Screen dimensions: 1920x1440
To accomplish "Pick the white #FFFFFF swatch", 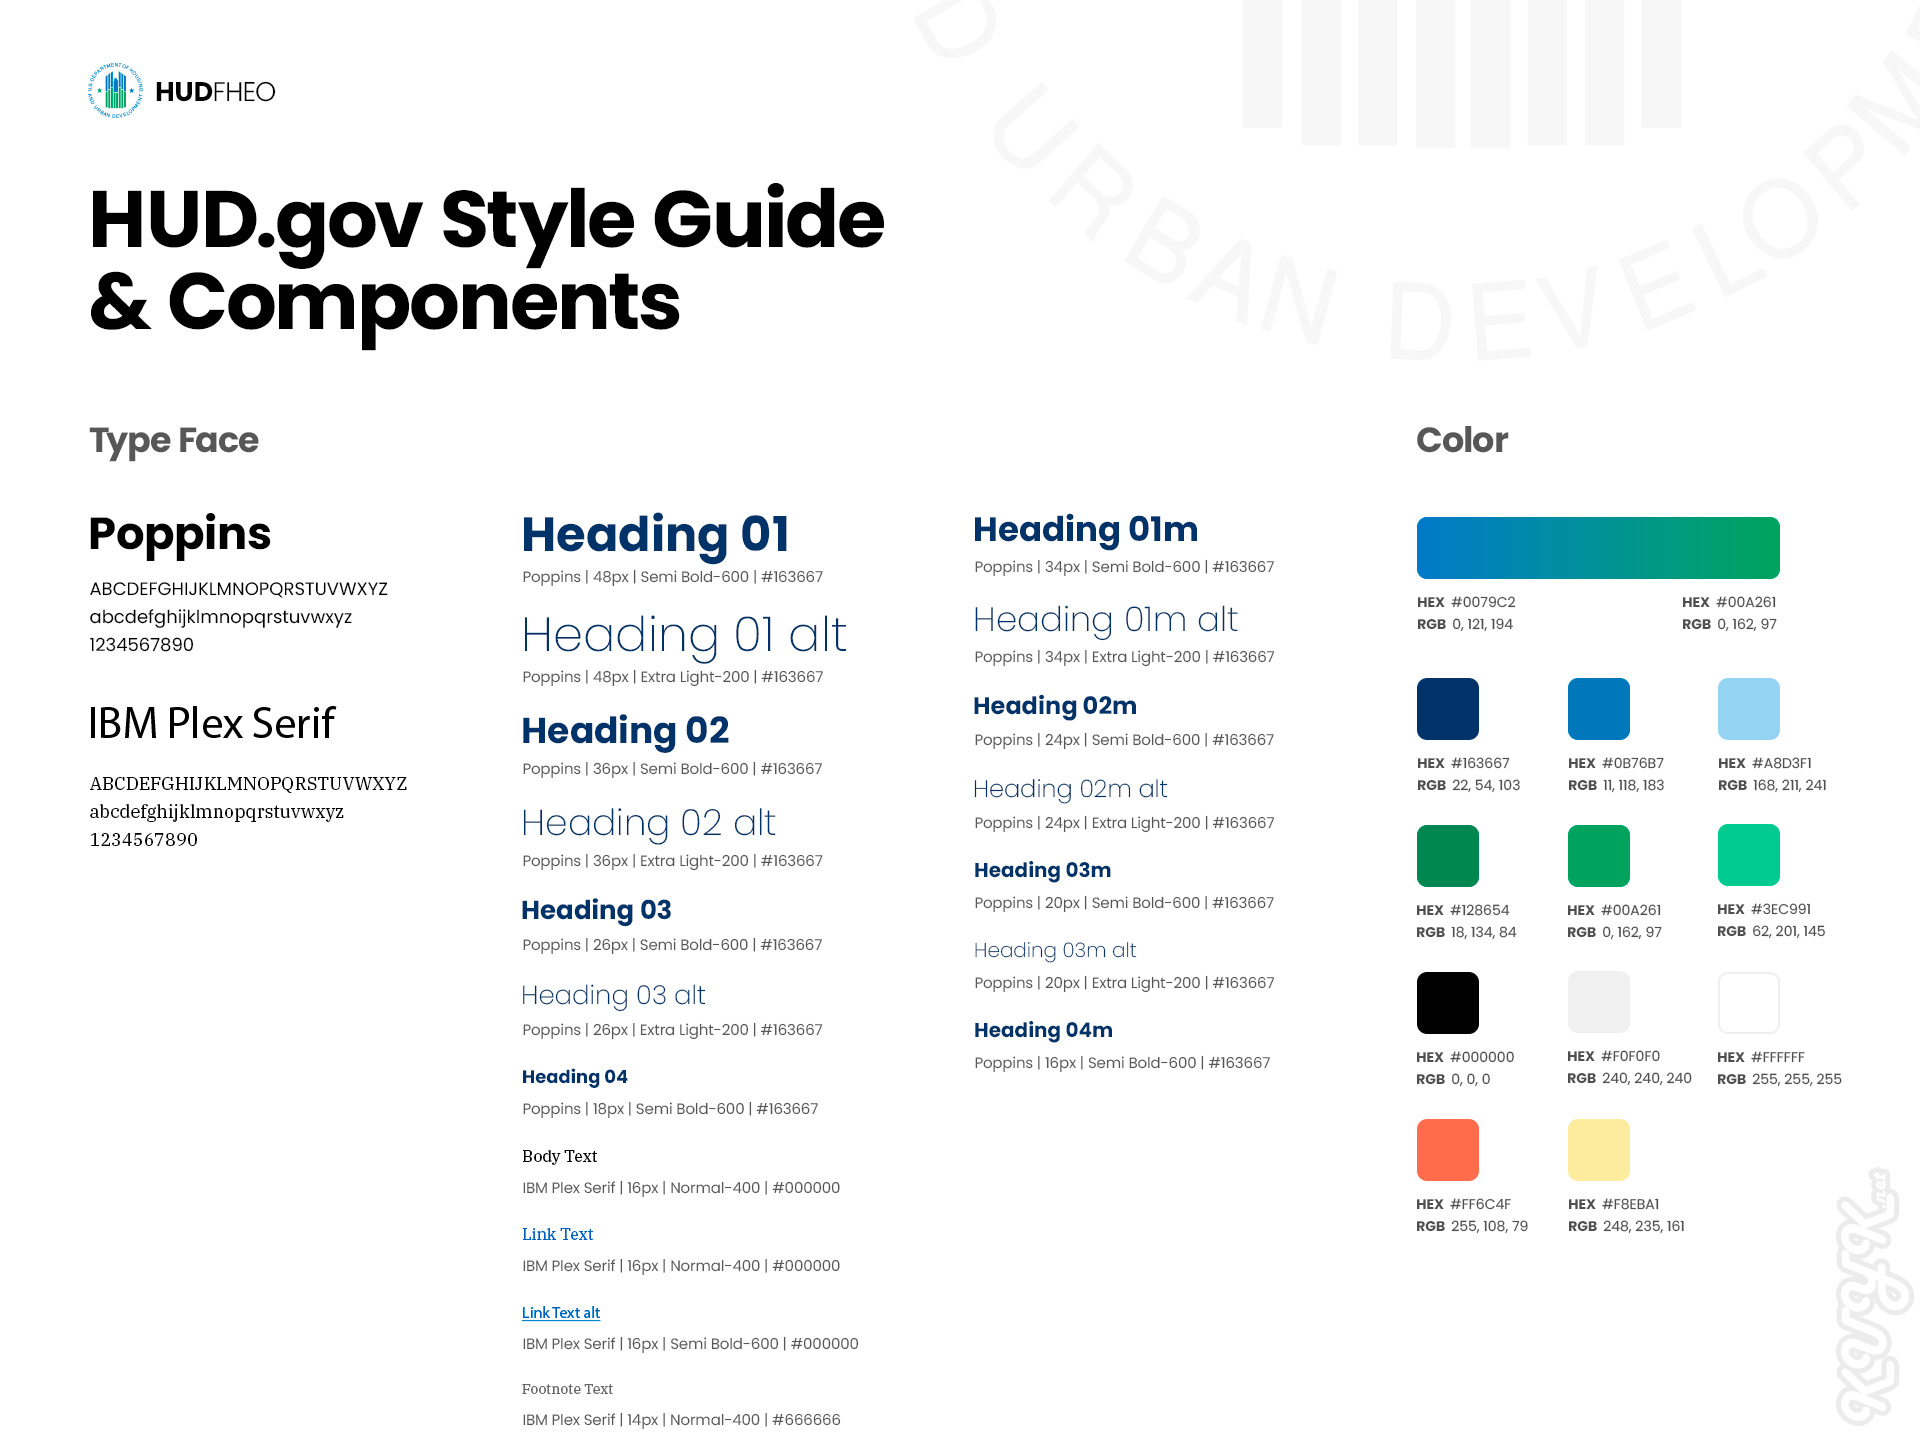I will click(1749, 1003).
